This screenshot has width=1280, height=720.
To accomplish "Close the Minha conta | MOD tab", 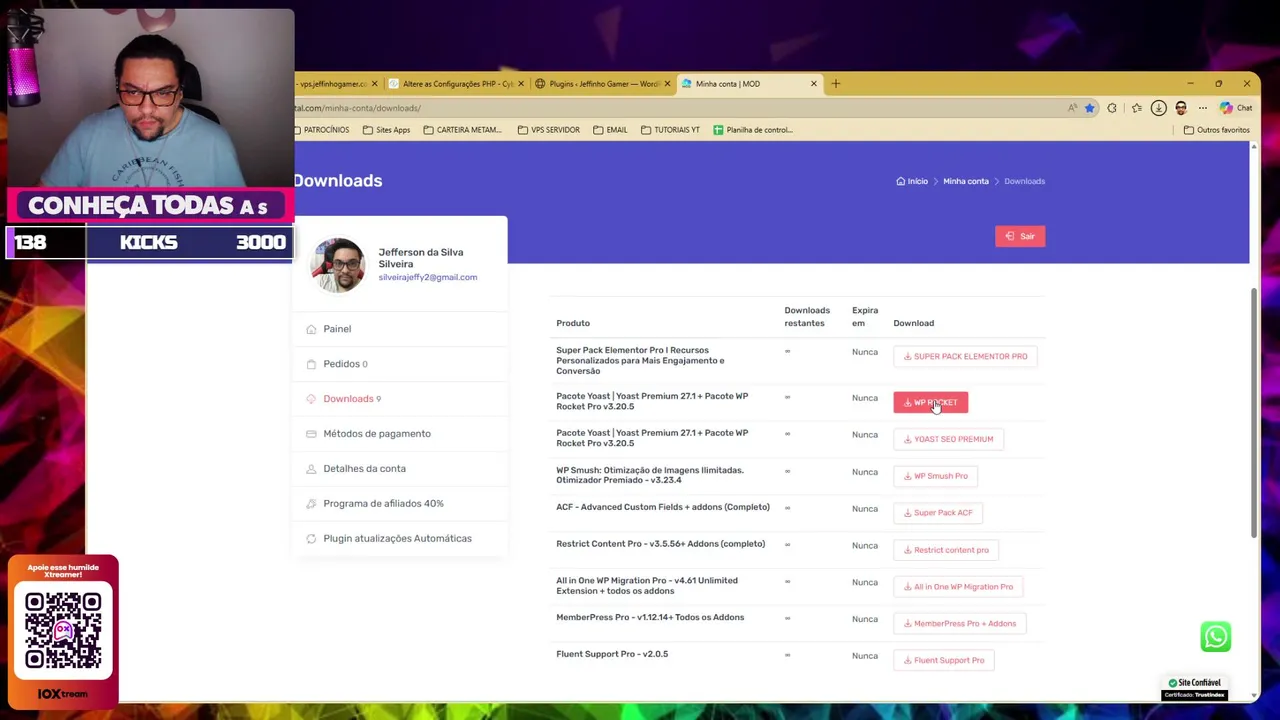I will [813, 84].
